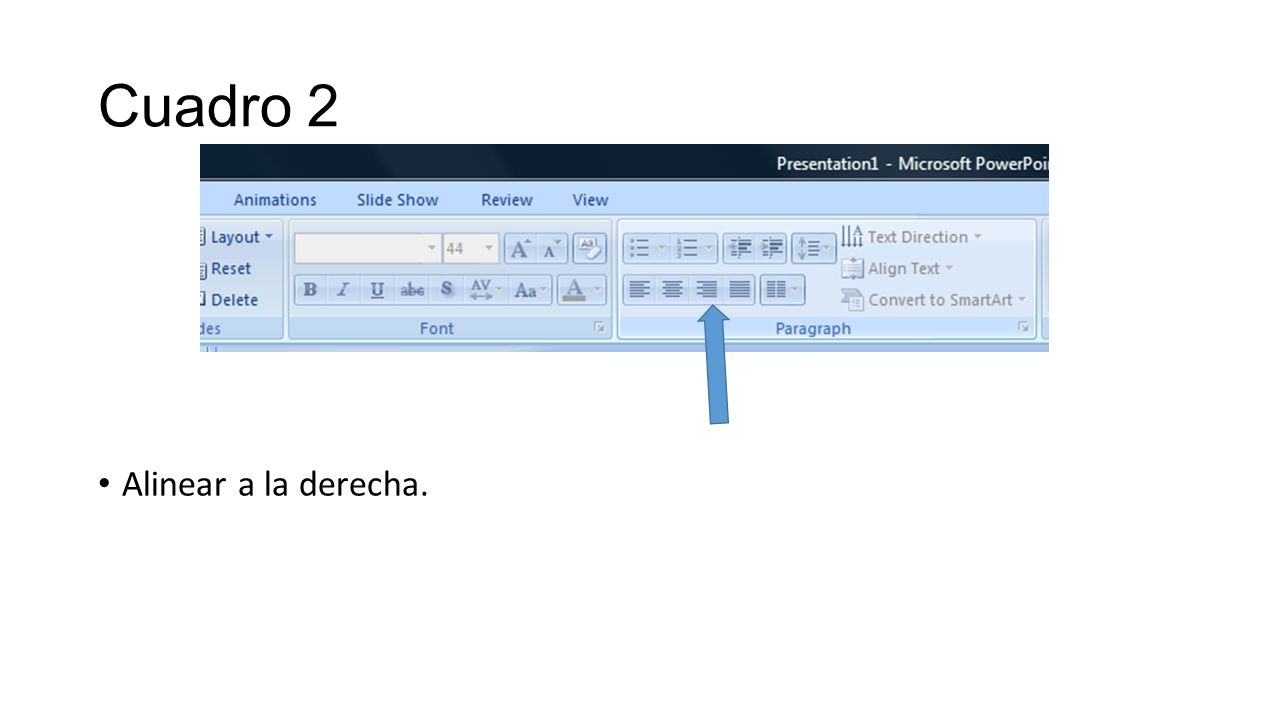
Task: Apply Strikethrough (abc) formatting
Action: coord(412,290)
